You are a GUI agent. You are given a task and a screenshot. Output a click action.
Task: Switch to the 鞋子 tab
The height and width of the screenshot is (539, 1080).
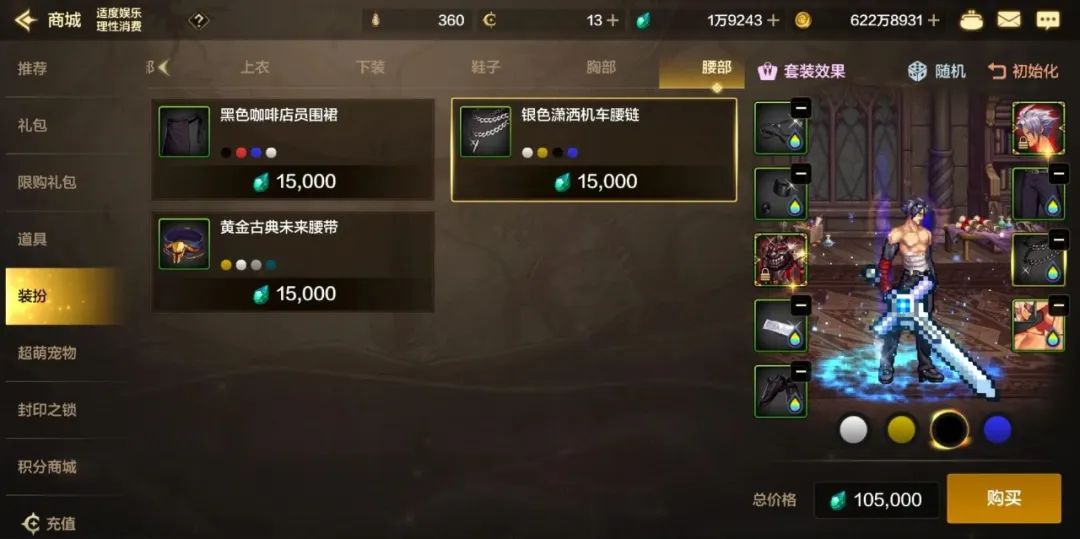click(x=485, y=67)
